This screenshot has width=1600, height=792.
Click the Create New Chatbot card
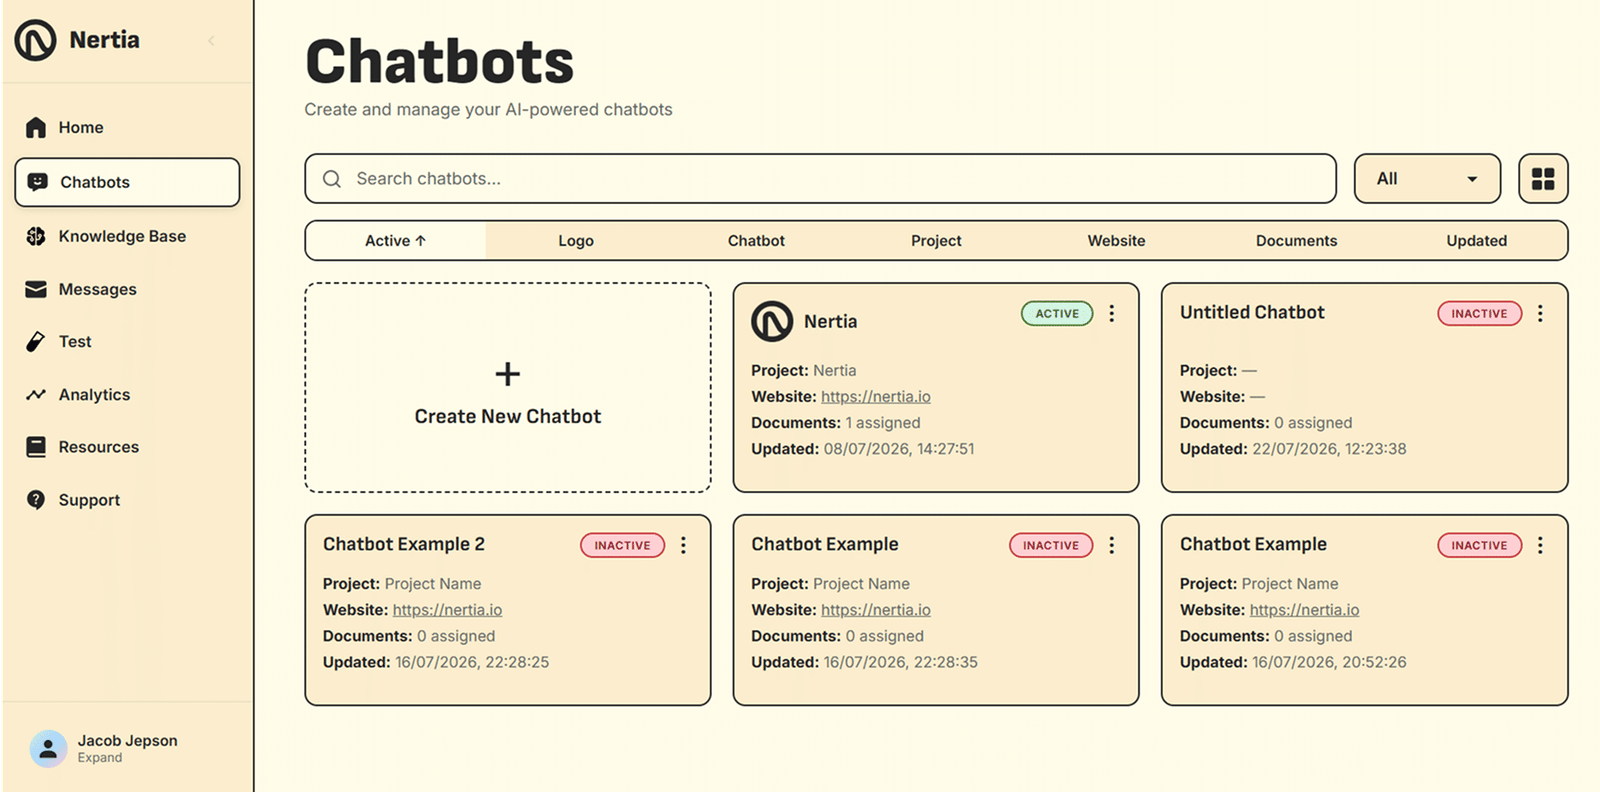coord(508,388)
